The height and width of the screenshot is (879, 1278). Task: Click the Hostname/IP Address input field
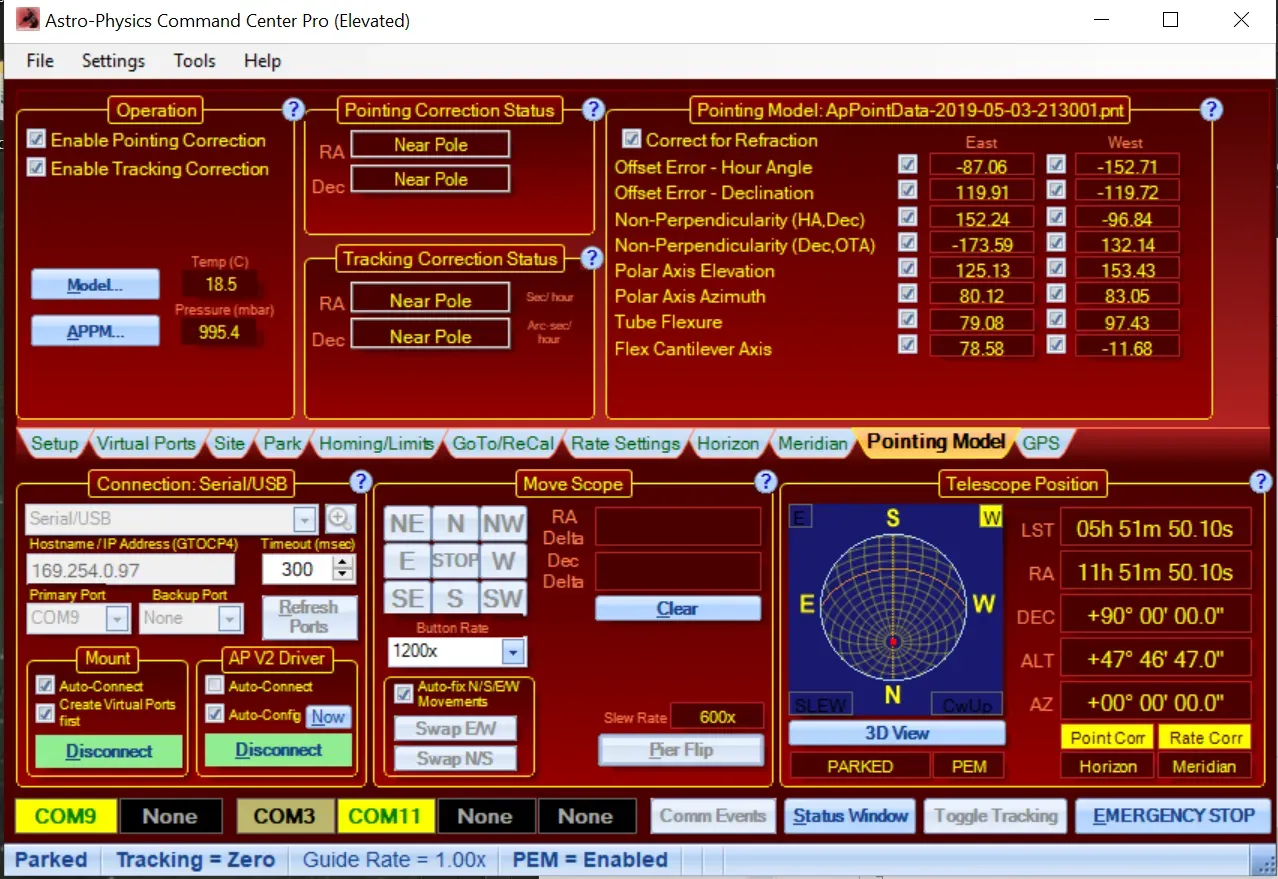130,570
